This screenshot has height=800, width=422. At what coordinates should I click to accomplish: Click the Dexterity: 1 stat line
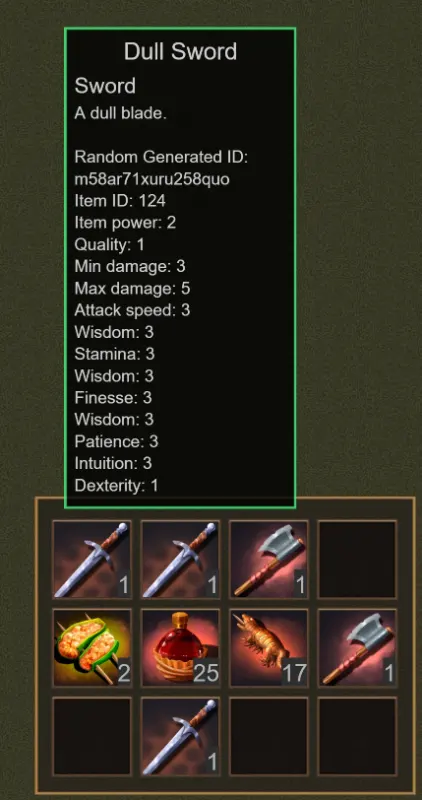(x=116, y=485)
